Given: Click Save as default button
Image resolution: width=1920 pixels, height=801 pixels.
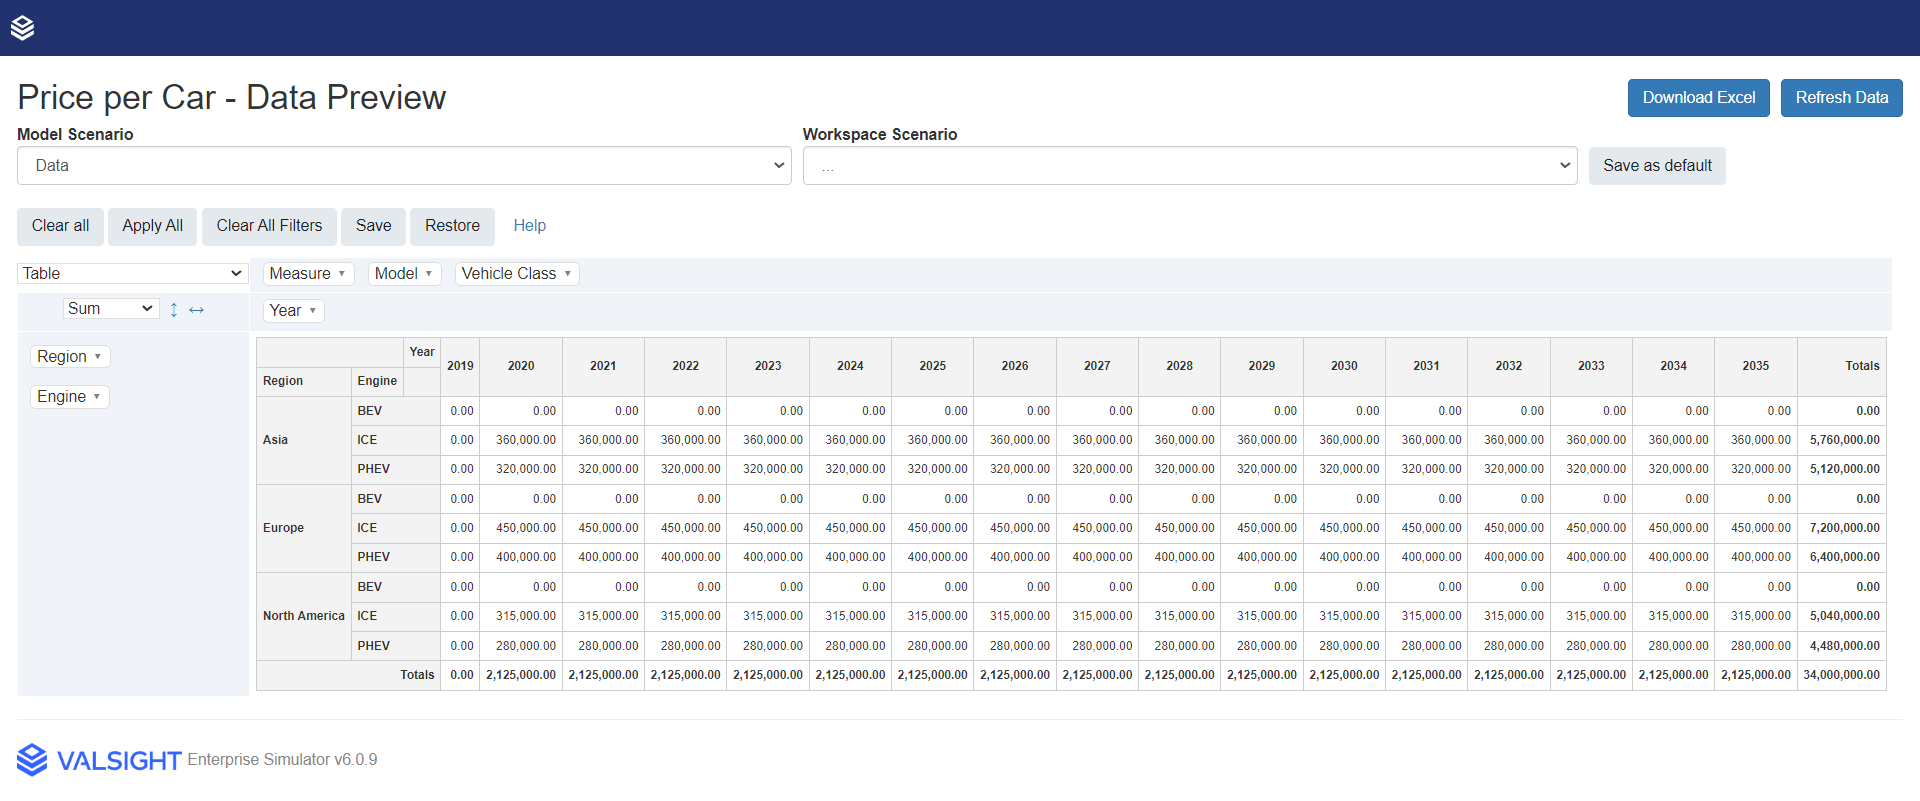Looking at the screenshot, I should [1657, 166].
